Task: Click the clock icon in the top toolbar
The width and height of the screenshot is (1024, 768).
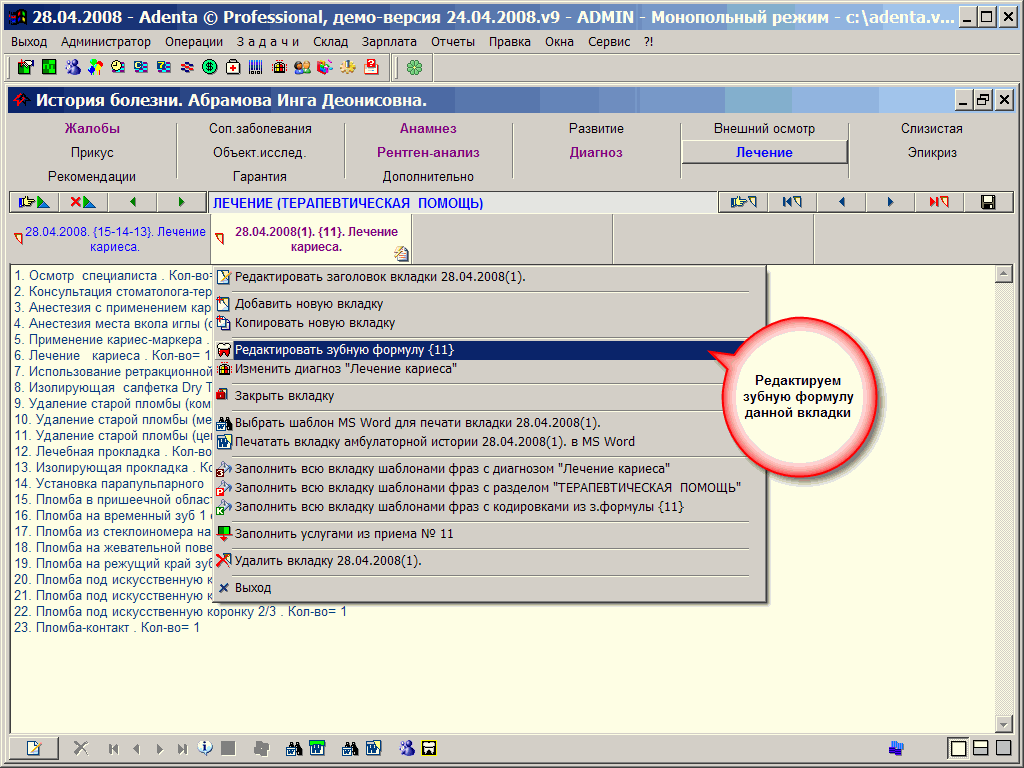Action: click(118, 67)
